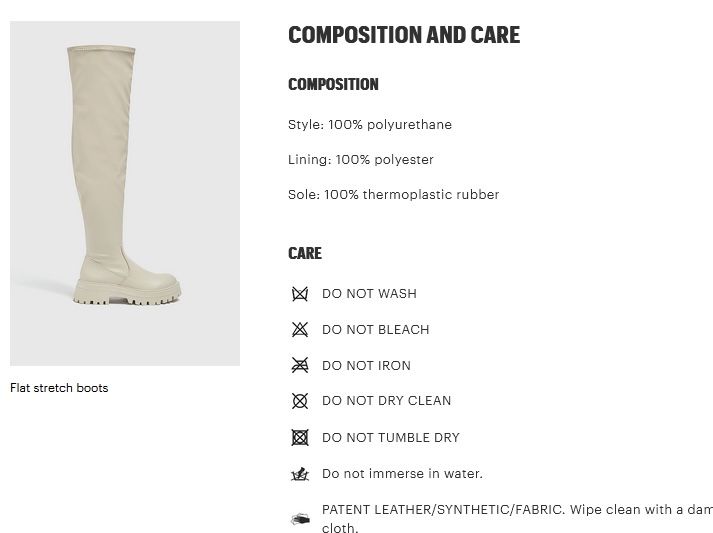The height and width of the screenshot is (533, 713).
Task: Click the do not immerse in water icon
Action: click(x=299, y=474)
